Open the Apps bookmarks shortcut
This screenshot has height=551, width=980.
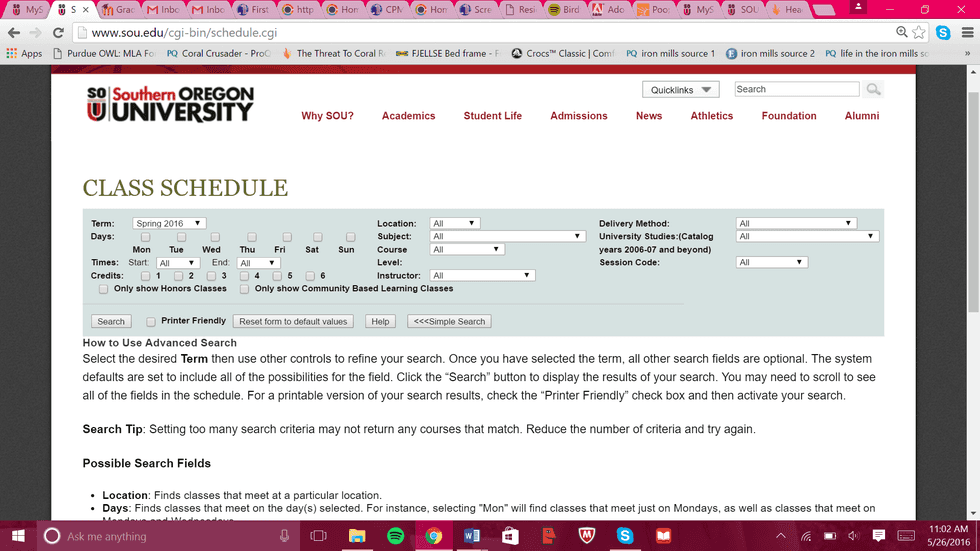pos(24,54)
